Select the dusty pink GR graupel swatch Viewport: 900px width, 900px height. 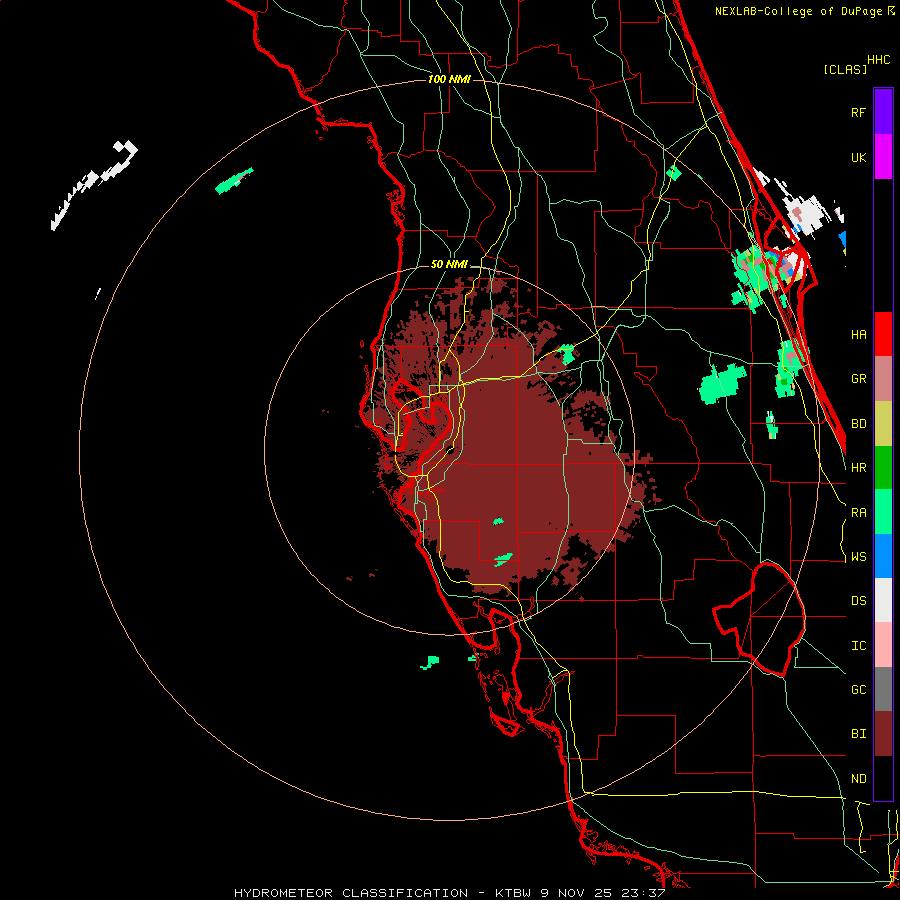tap(883, 379)
